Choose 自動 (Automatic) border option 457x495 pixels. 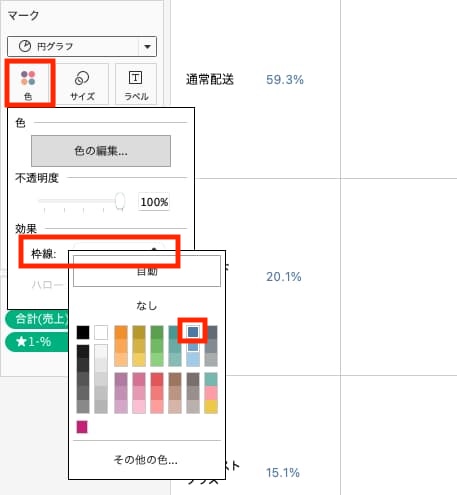point(147,271)
